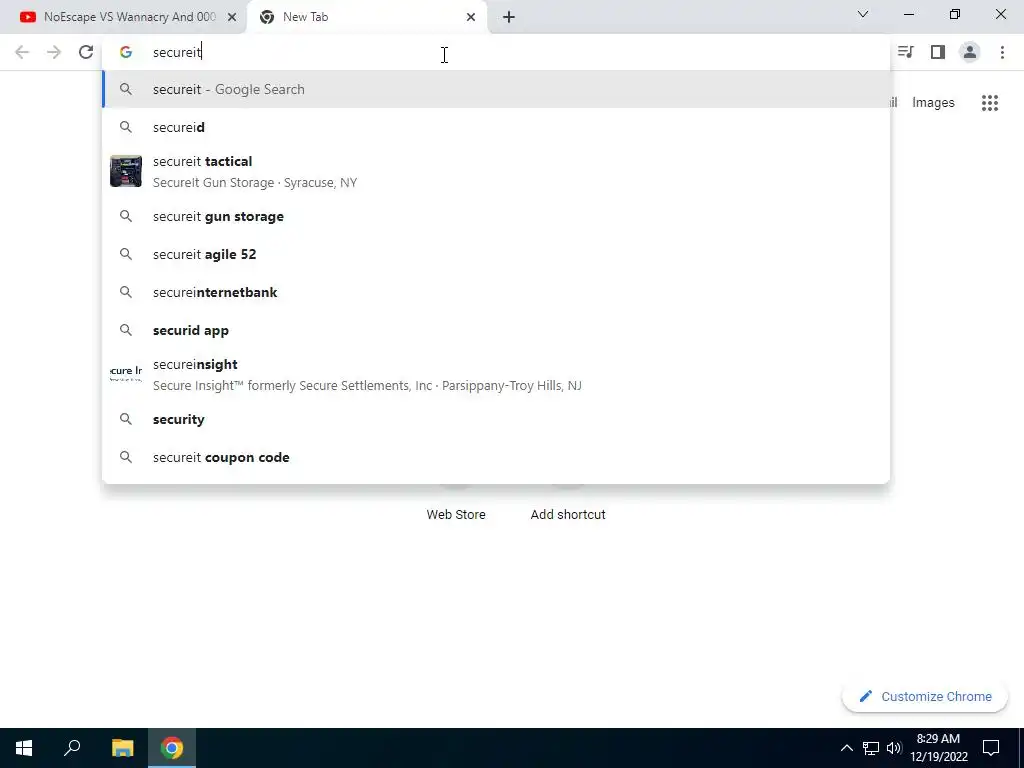
Task: Click search icon beside 'secureit coupon code'
Action: (126, 457)
